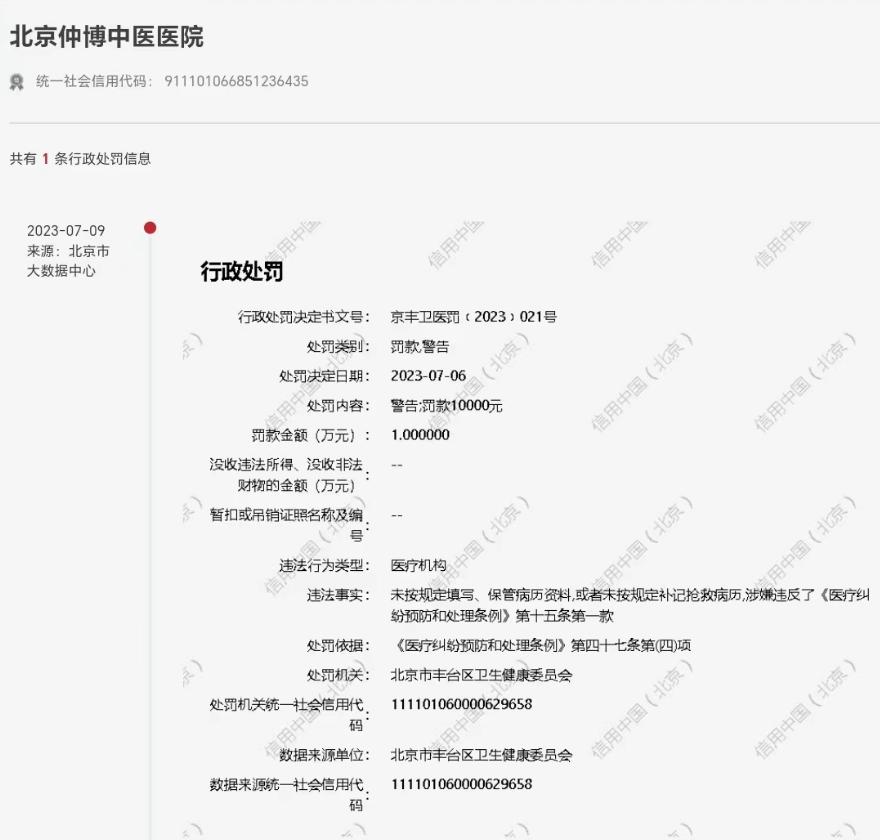
Task: Select authority credit code 111101060000629658
Action: click(464, 705)
